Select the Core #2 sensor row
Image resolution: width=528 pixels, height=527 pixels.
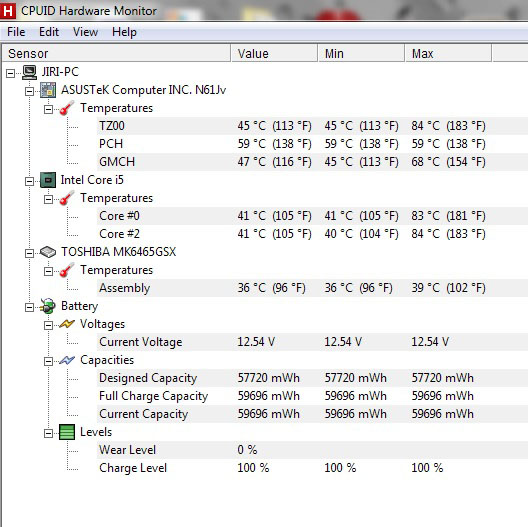coord(312,234)
